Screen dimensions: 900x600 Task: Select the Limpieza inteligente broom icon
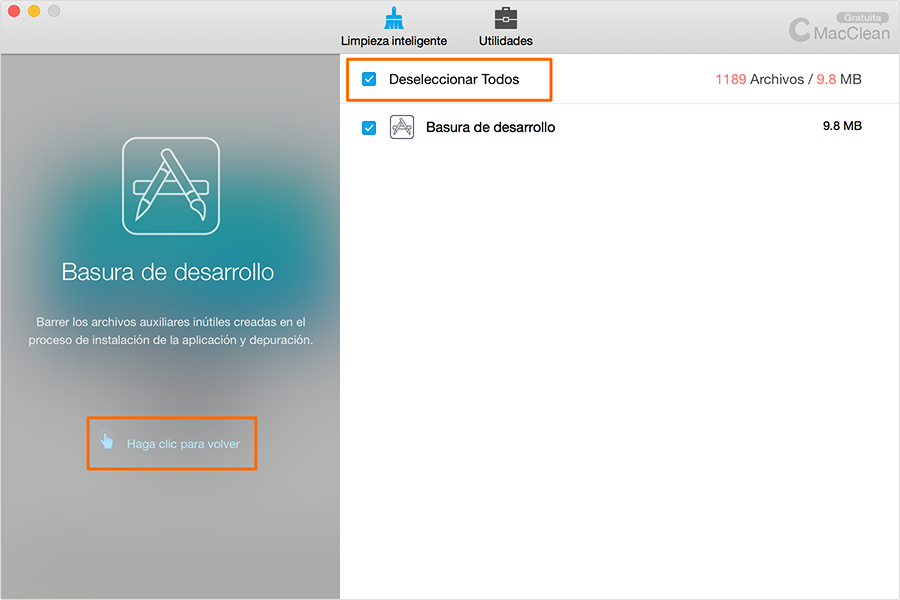tap(394, 17)
